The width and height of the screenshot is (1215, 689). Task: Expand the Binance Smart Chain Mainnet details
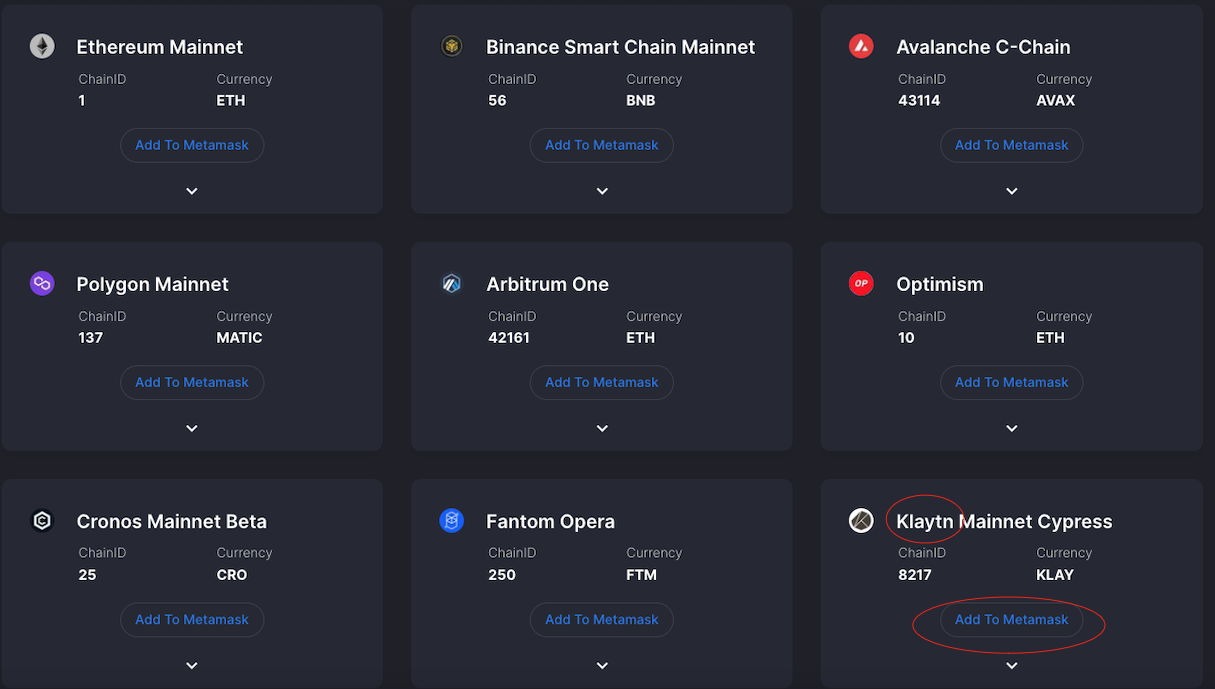(x=602, y=191)
